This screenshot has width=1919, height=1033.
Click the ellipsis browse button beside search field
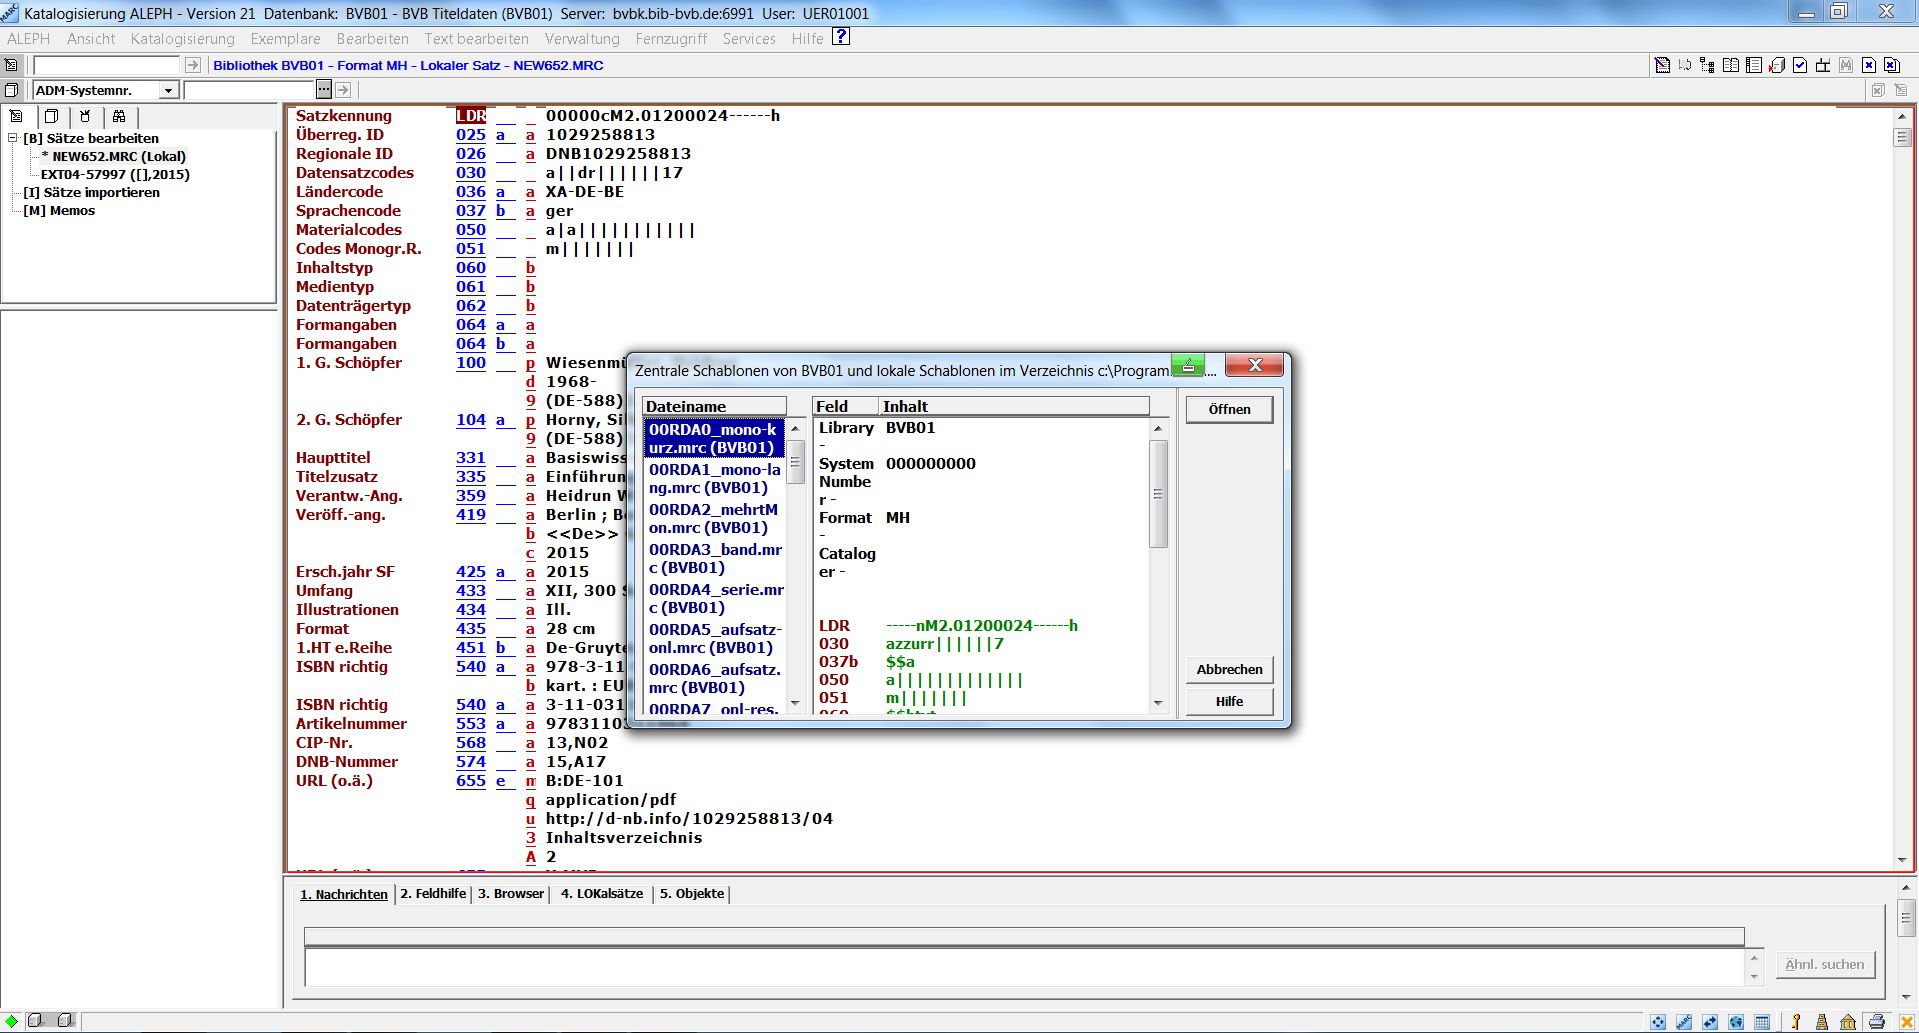click(x=323, y=90)
